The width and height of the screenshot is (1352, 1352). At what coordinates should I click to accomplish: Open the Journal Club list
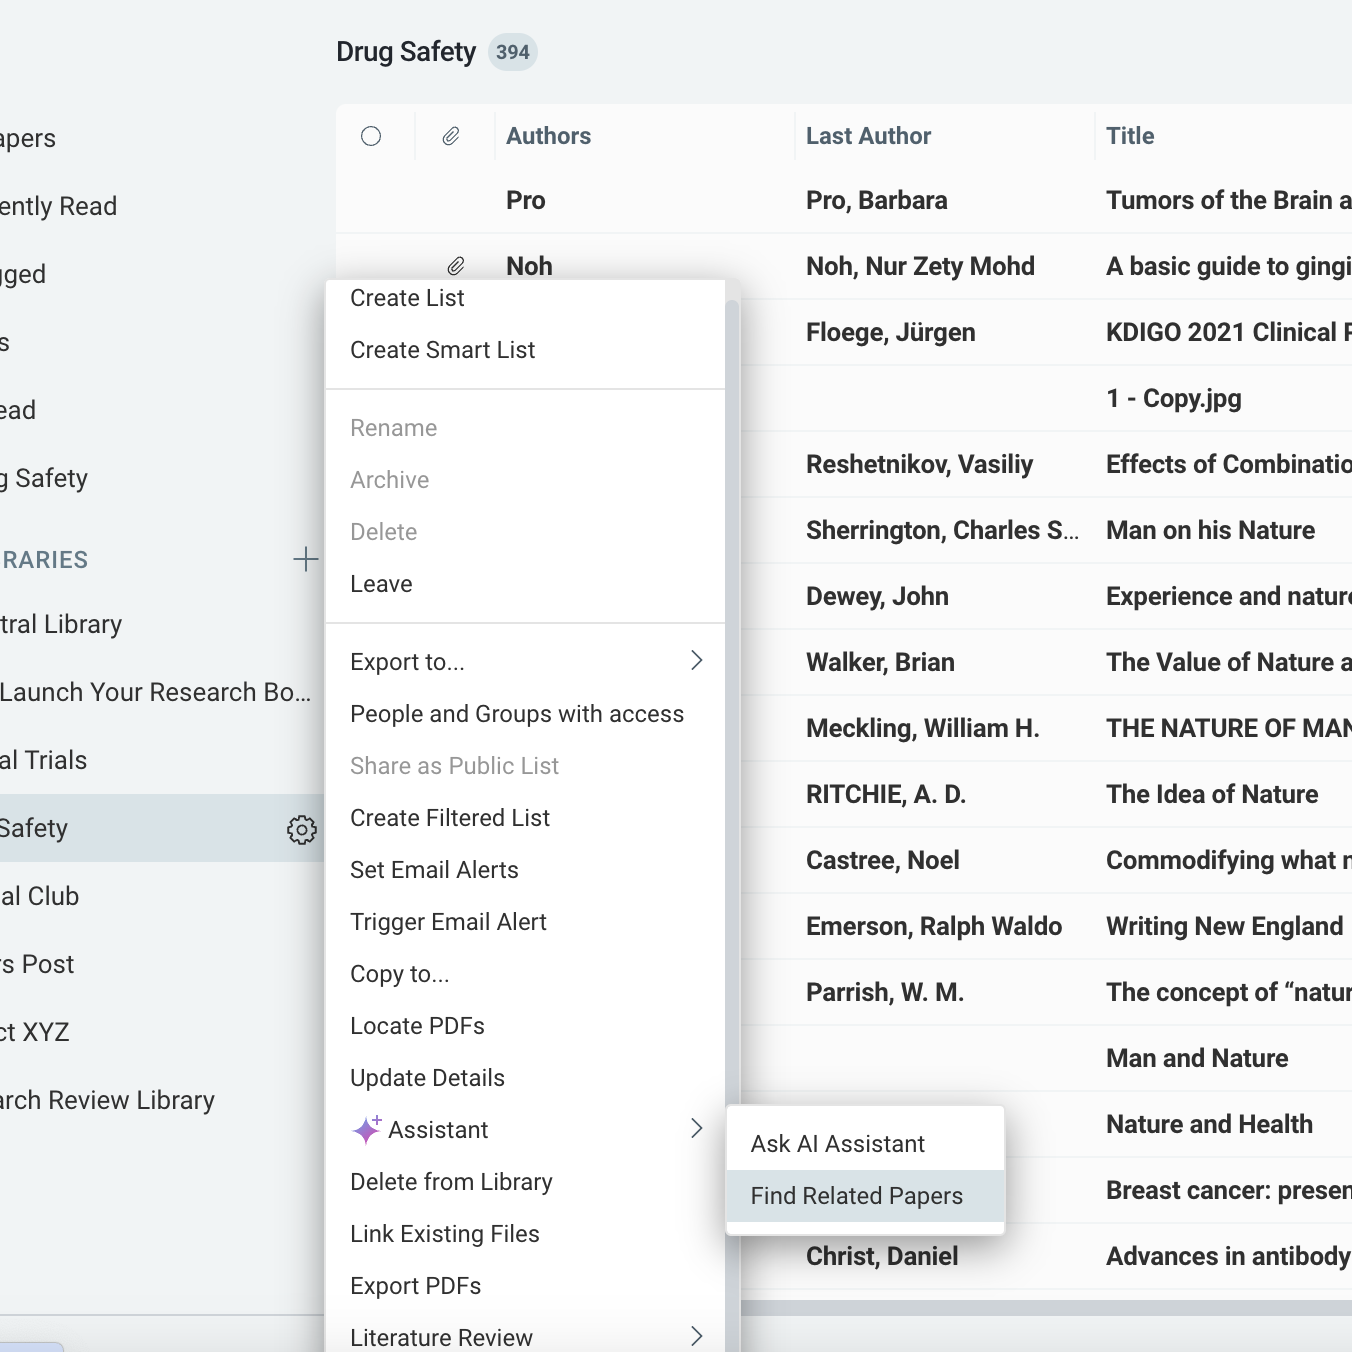tap(40, 896)
